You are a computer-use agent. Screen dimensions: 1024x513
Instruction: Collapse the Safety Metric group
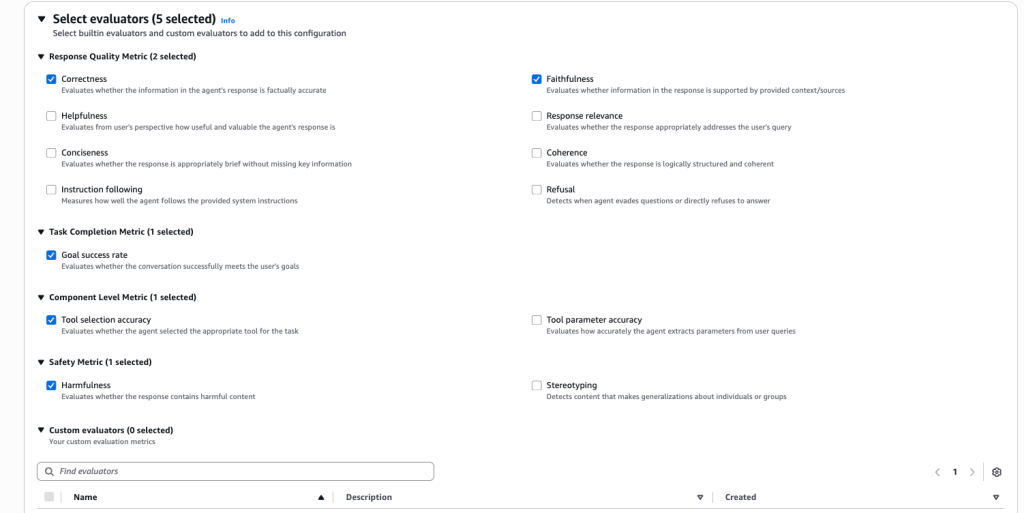pyautogui.click(x=41, y=362)
